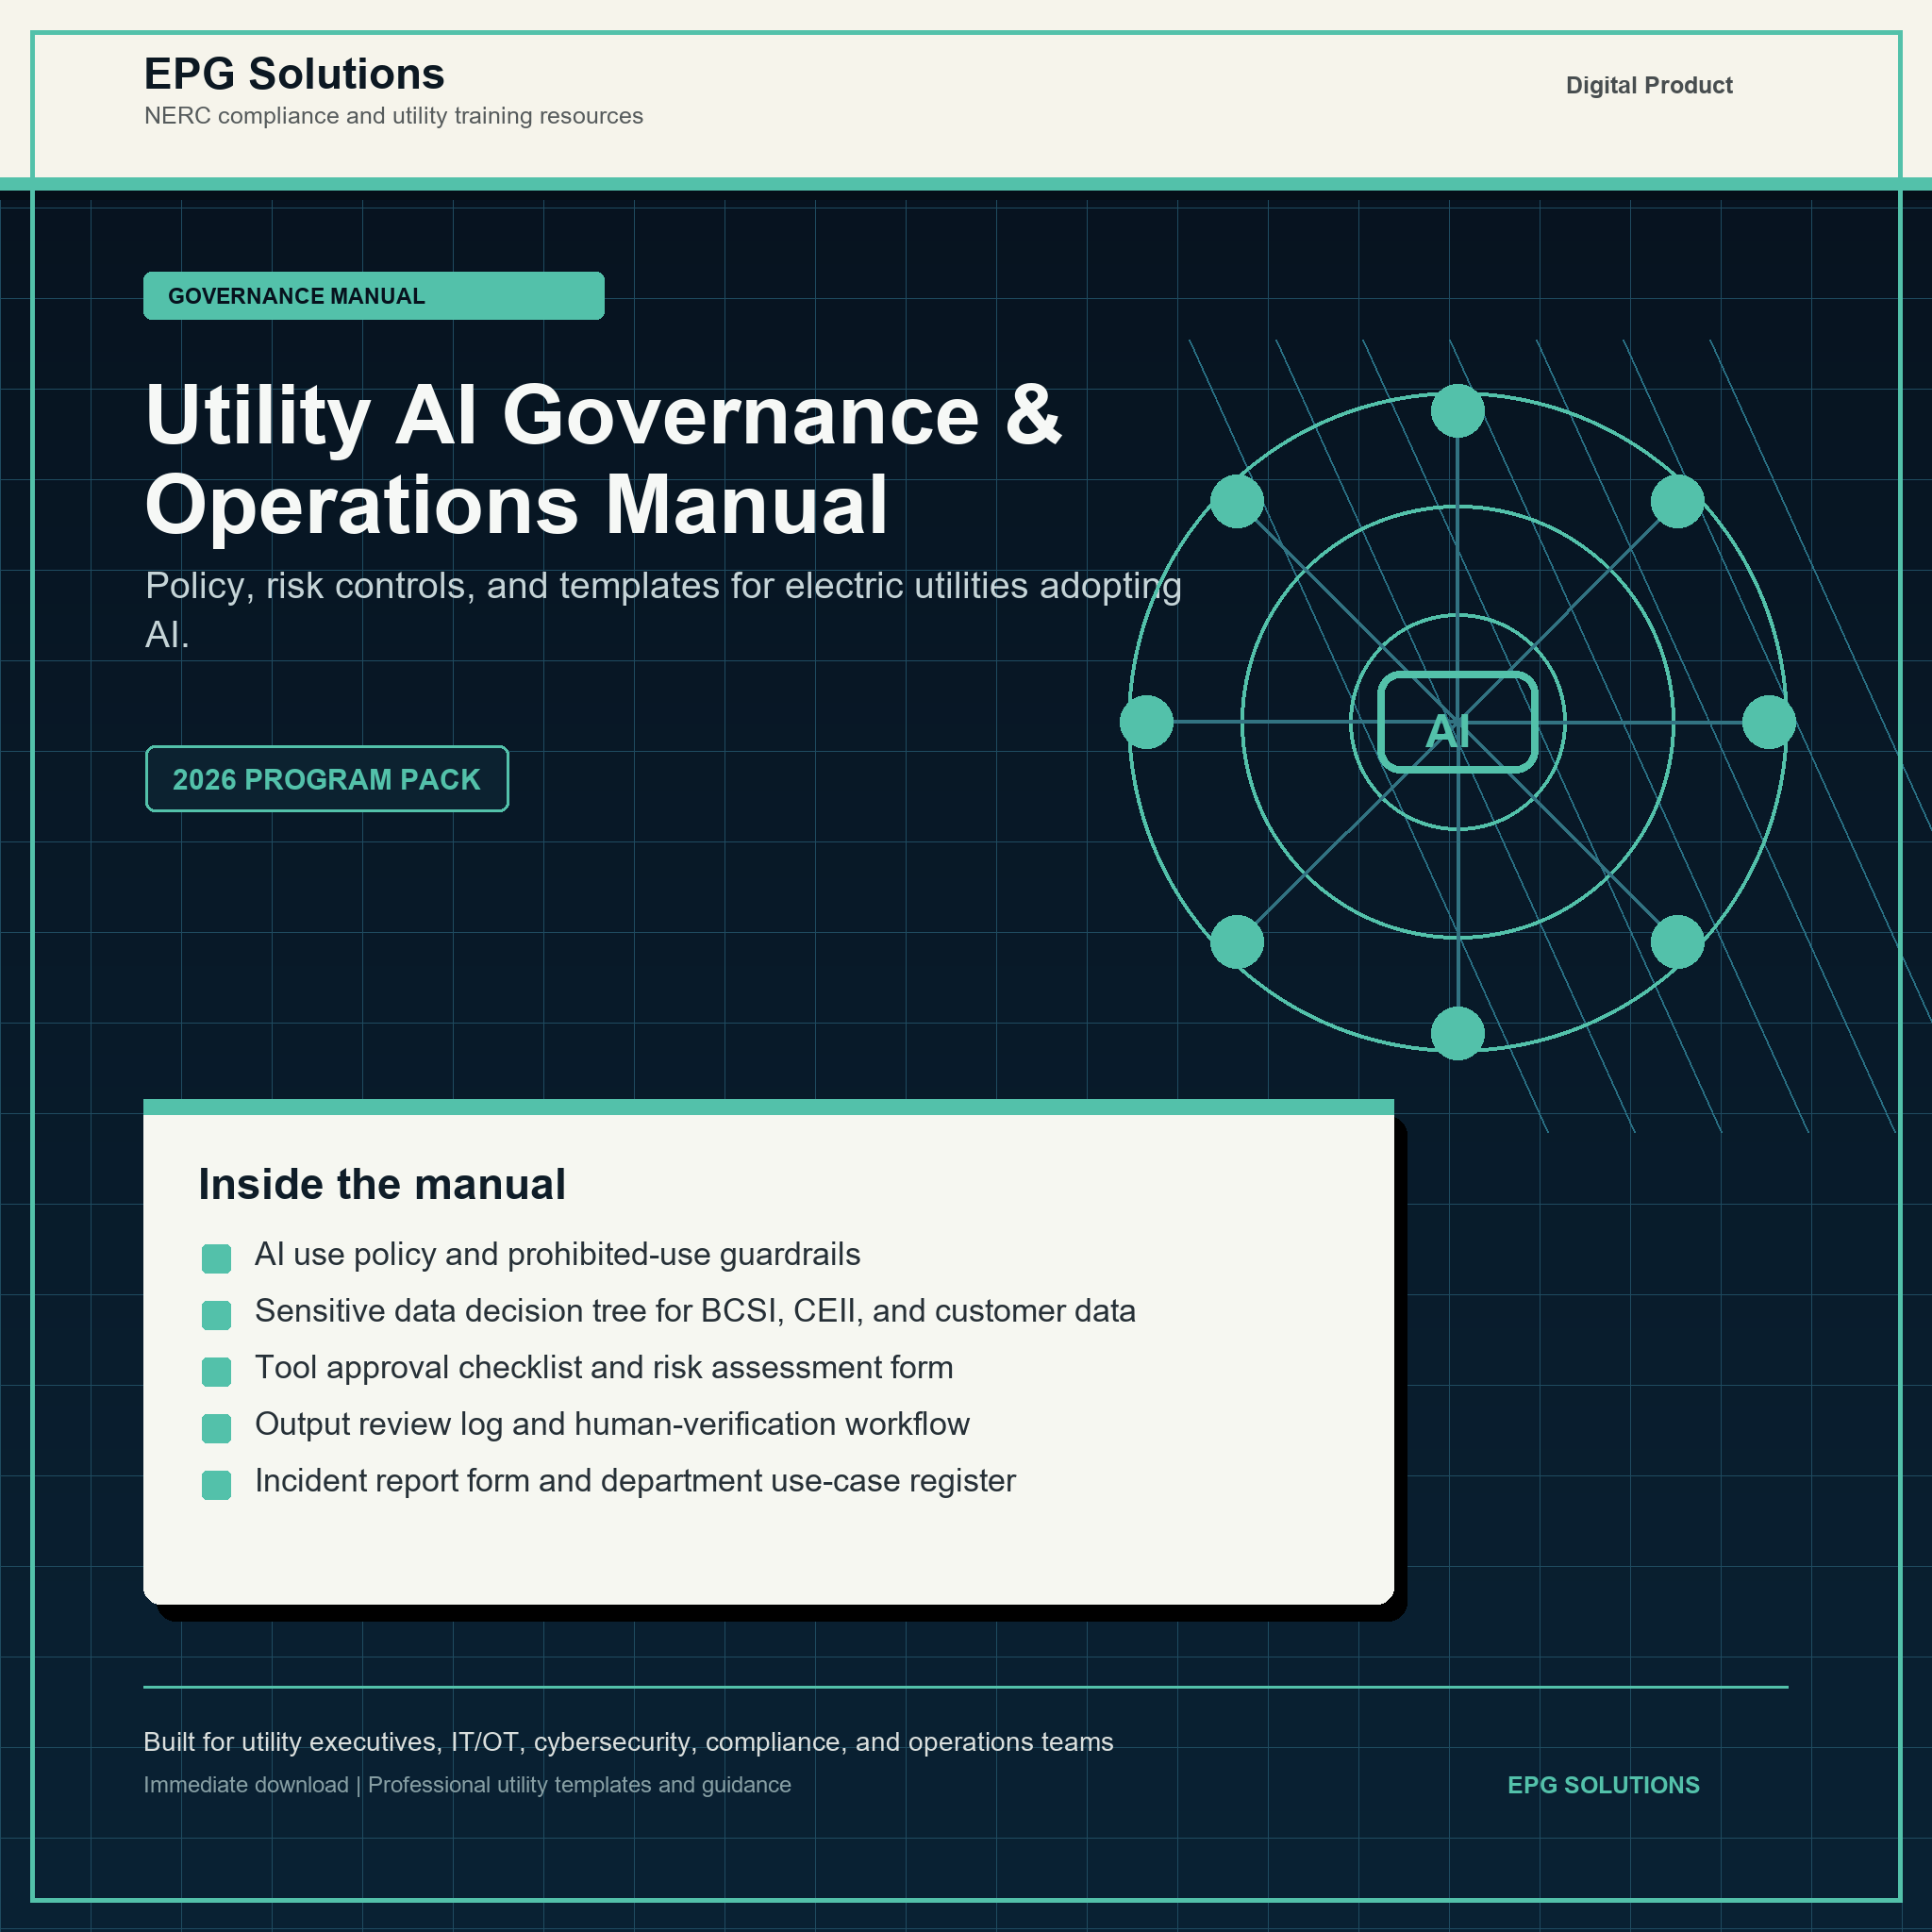Click the Incident report form item
The height and width of the screenshot is (1932, 1932).
tap(635, 1481)
